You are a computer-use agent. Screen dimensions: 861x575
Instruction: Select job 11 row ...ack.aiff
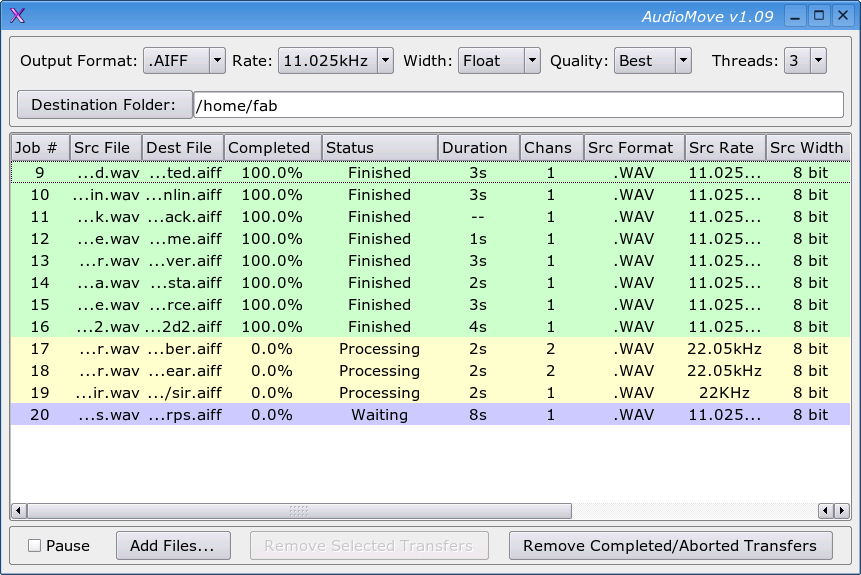tap(430, 216)
